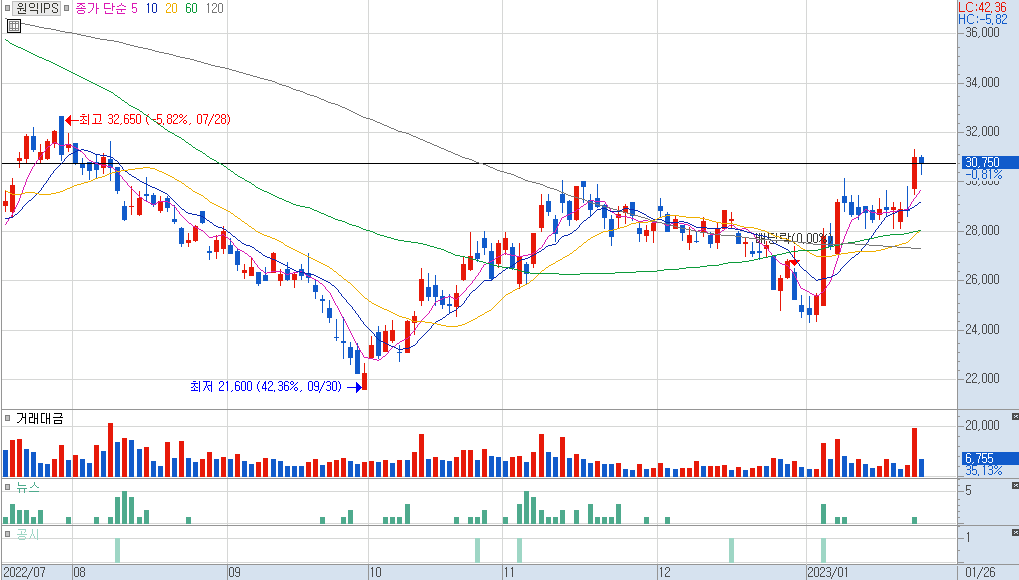This screenshot has height=580, width=1019.
Task: Click the 32,000 price axis label
Action: pyautogui.click(x=982, y=131)
